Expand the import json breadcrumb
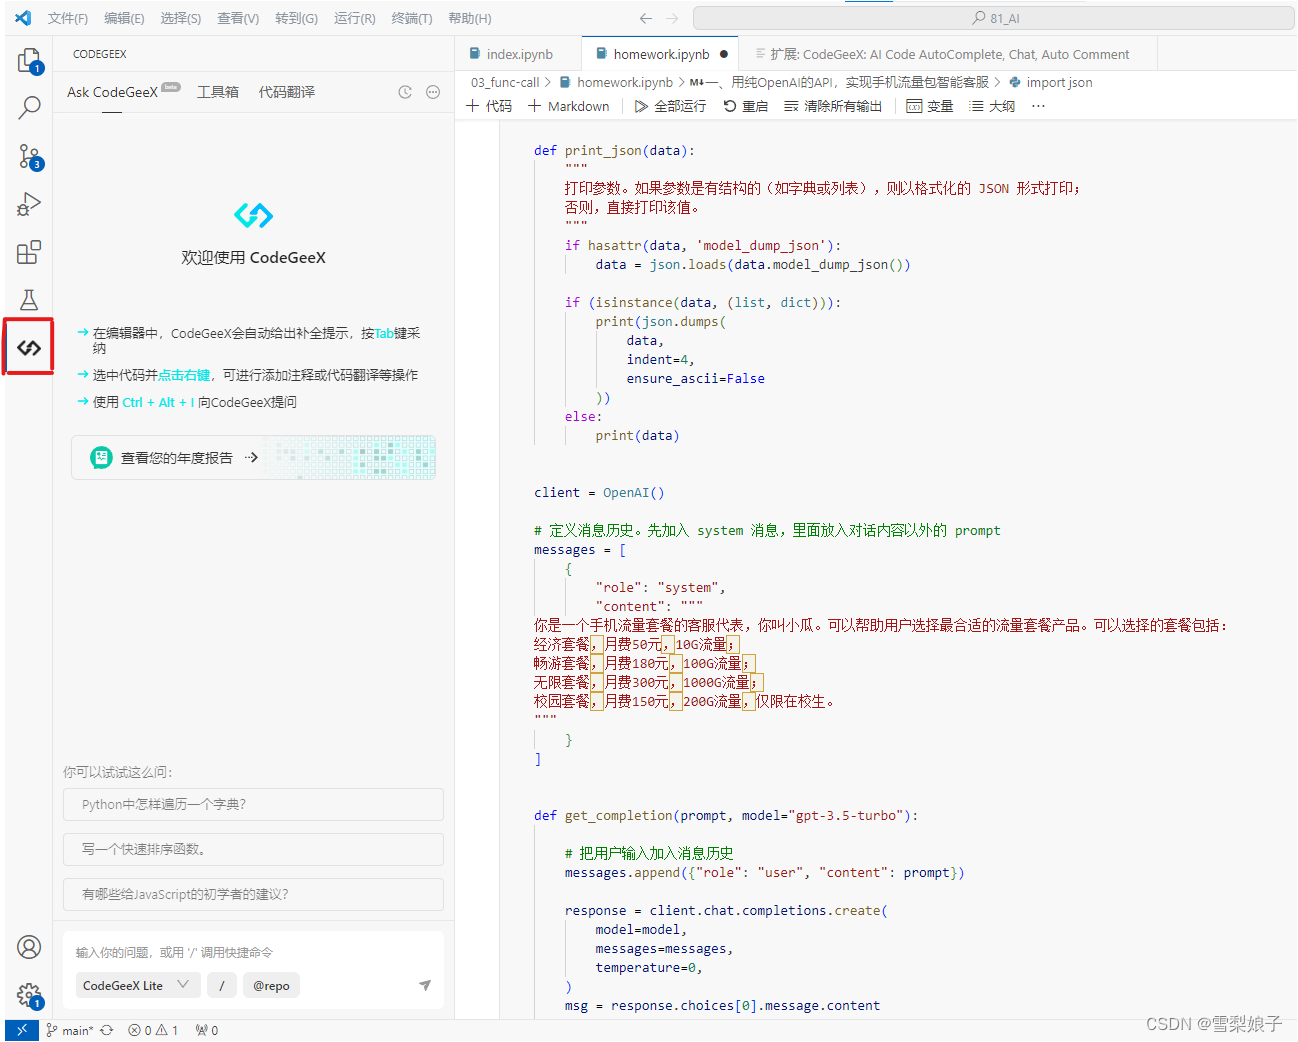 (x=1050, y=82)
